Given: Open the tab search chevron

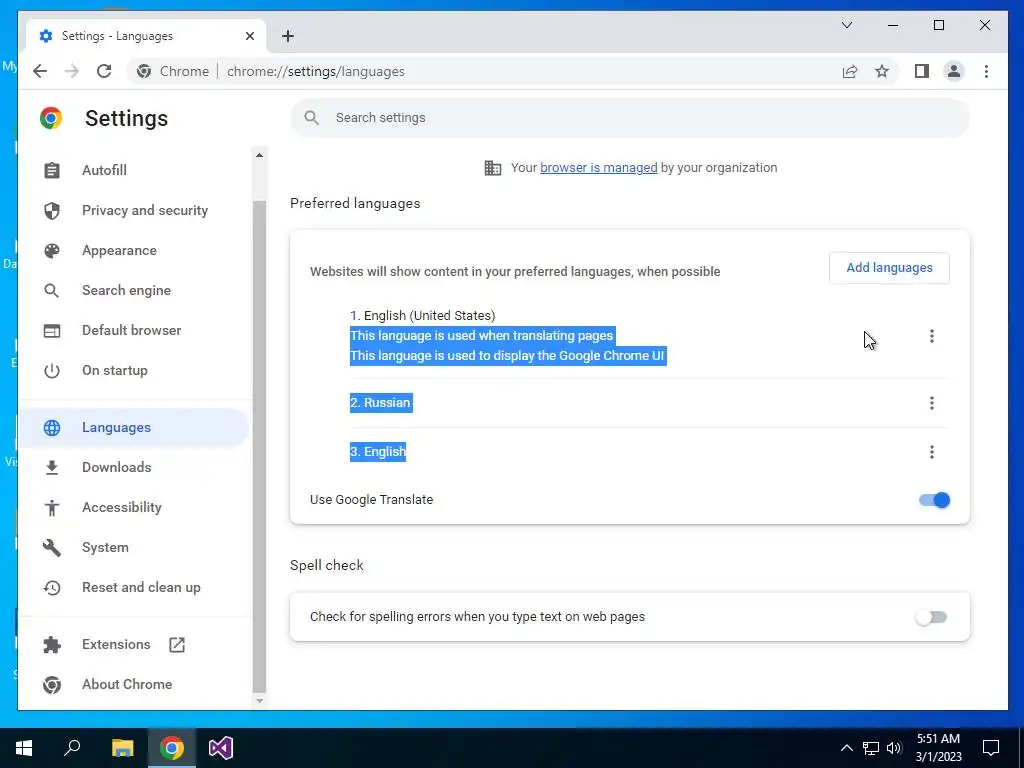Looking at the screenshot, I should click(x=846, y=25).
